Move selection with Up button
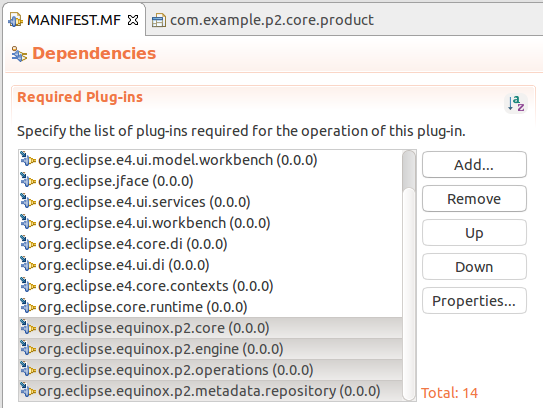The height and width of the screenshot is (408, 543). 474,233
